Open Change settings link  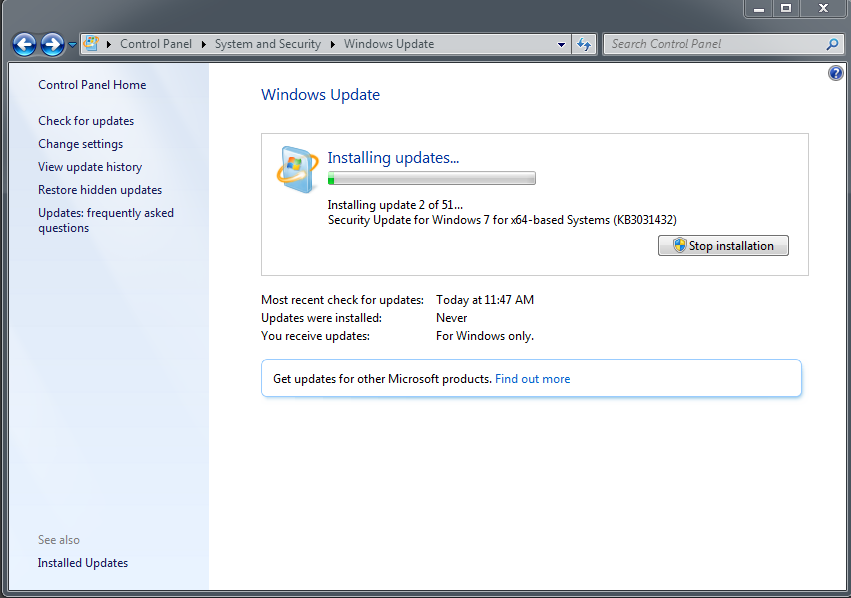click(x=80, y=144)
